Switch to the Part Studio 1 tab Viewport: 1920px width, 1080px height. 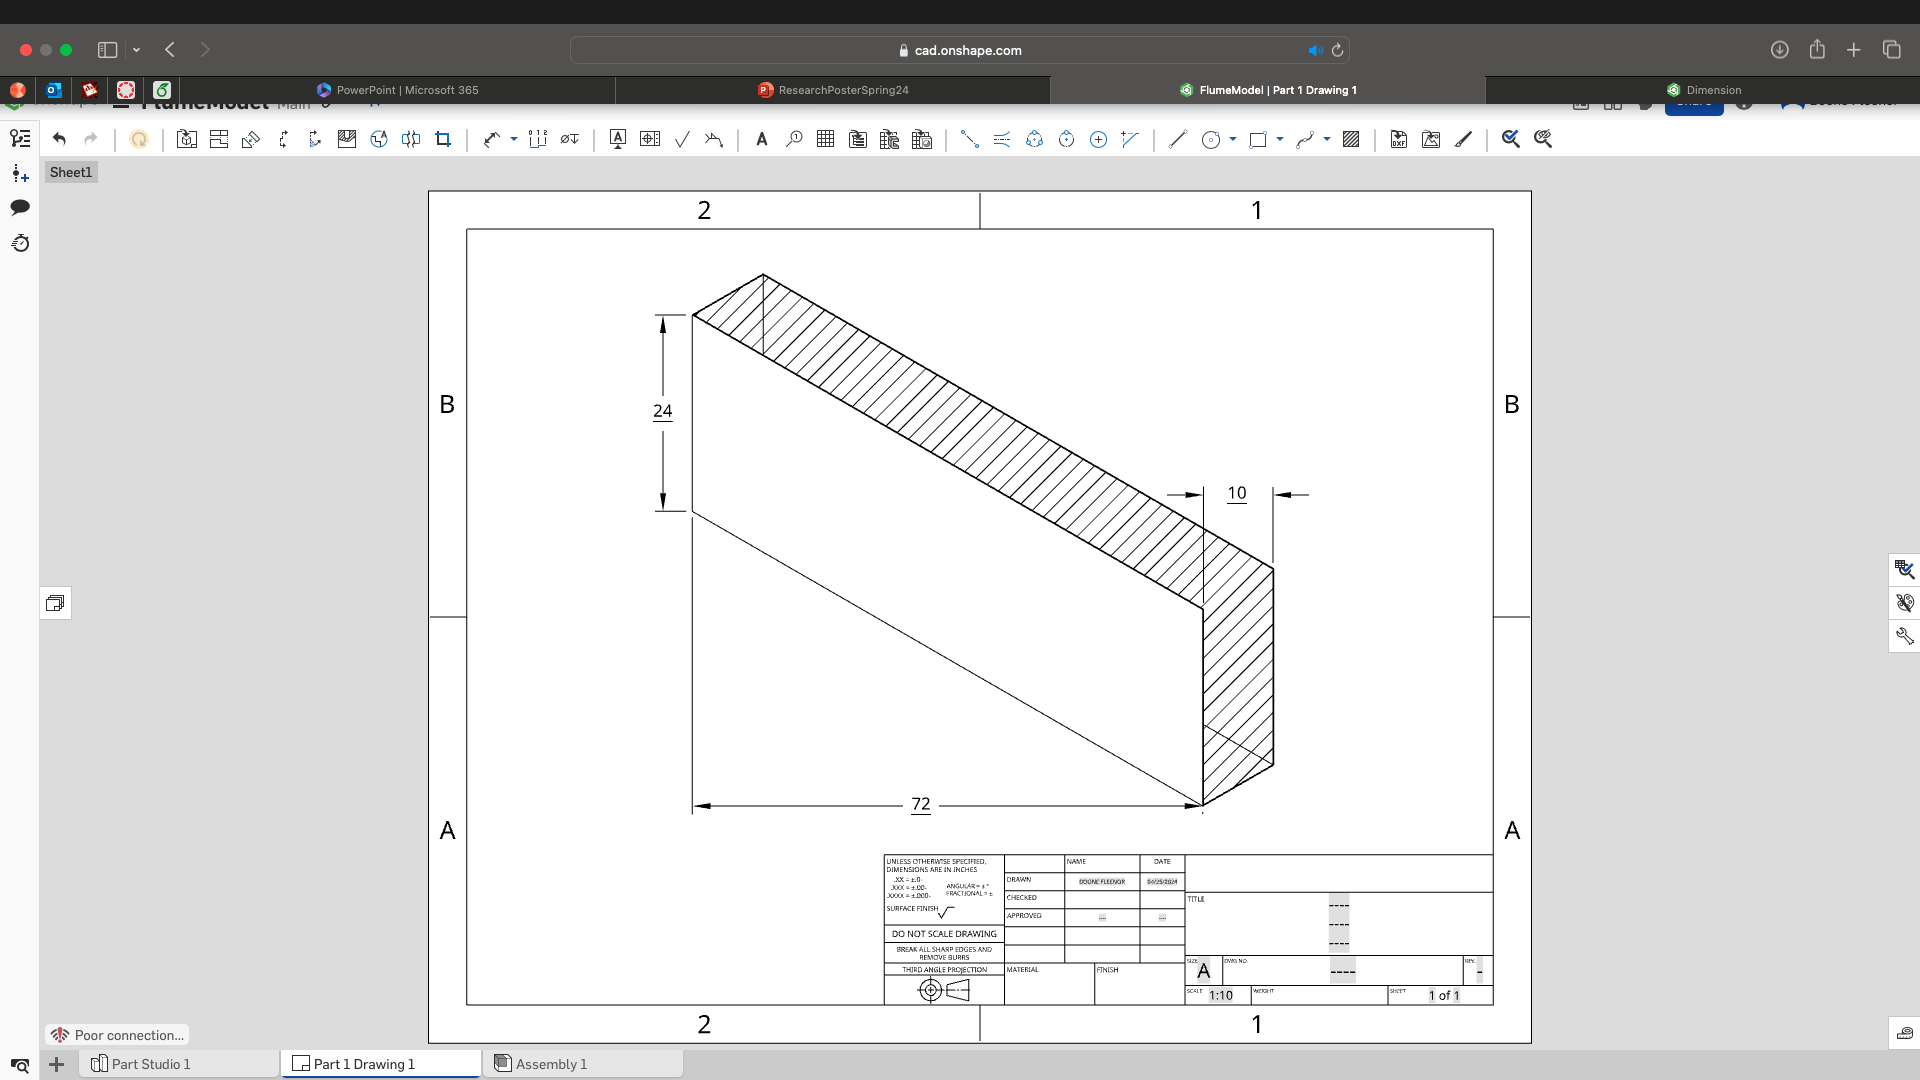[x=150, y=1064]
